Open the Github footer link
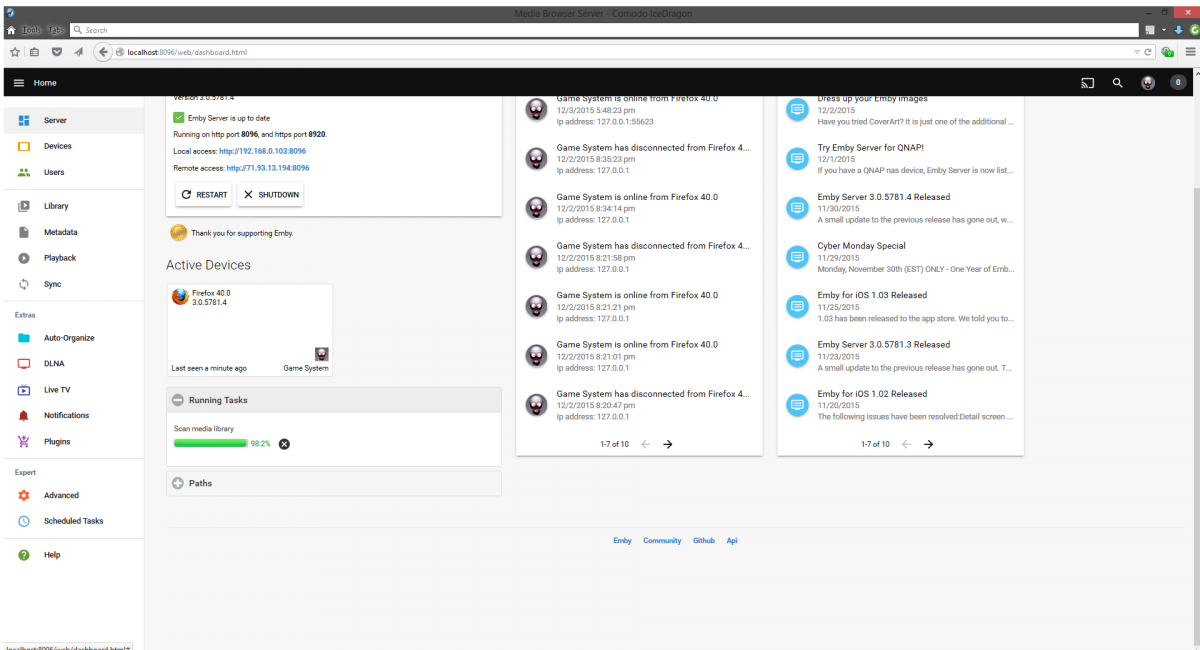1200x650 pixels. coord(704,541)
